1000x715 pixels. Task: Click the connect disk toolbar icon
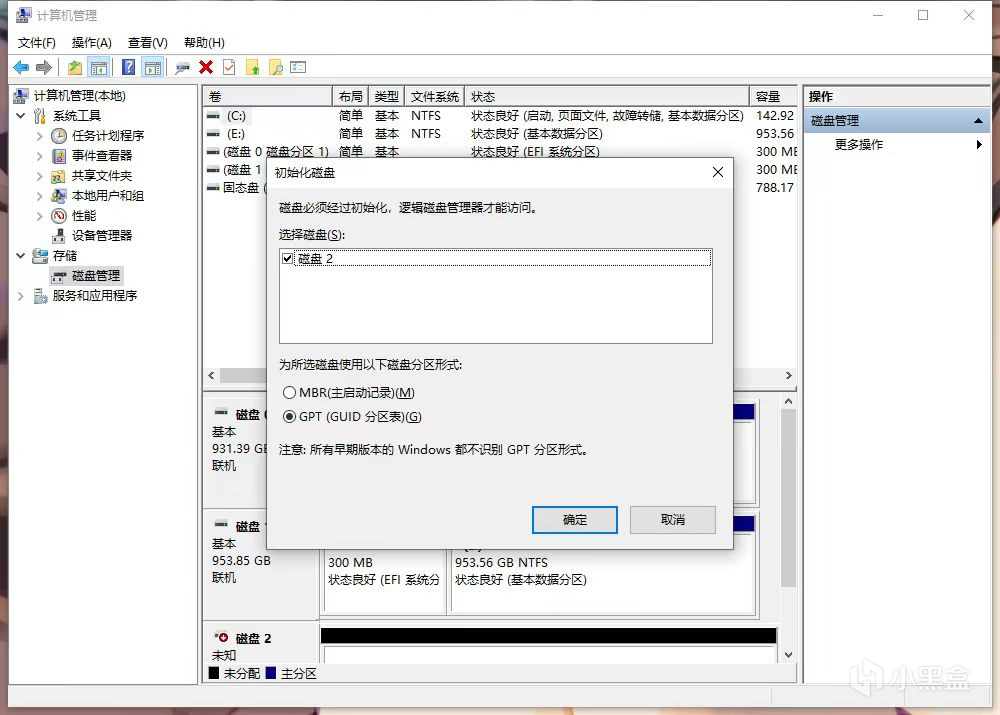coord(182,68)
